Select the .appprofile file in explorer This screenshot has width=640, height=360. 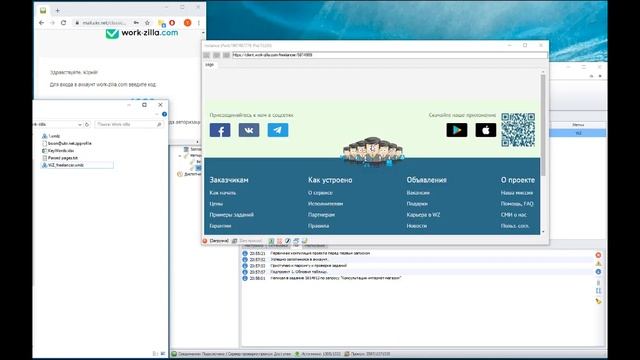(x=67, y=143)
